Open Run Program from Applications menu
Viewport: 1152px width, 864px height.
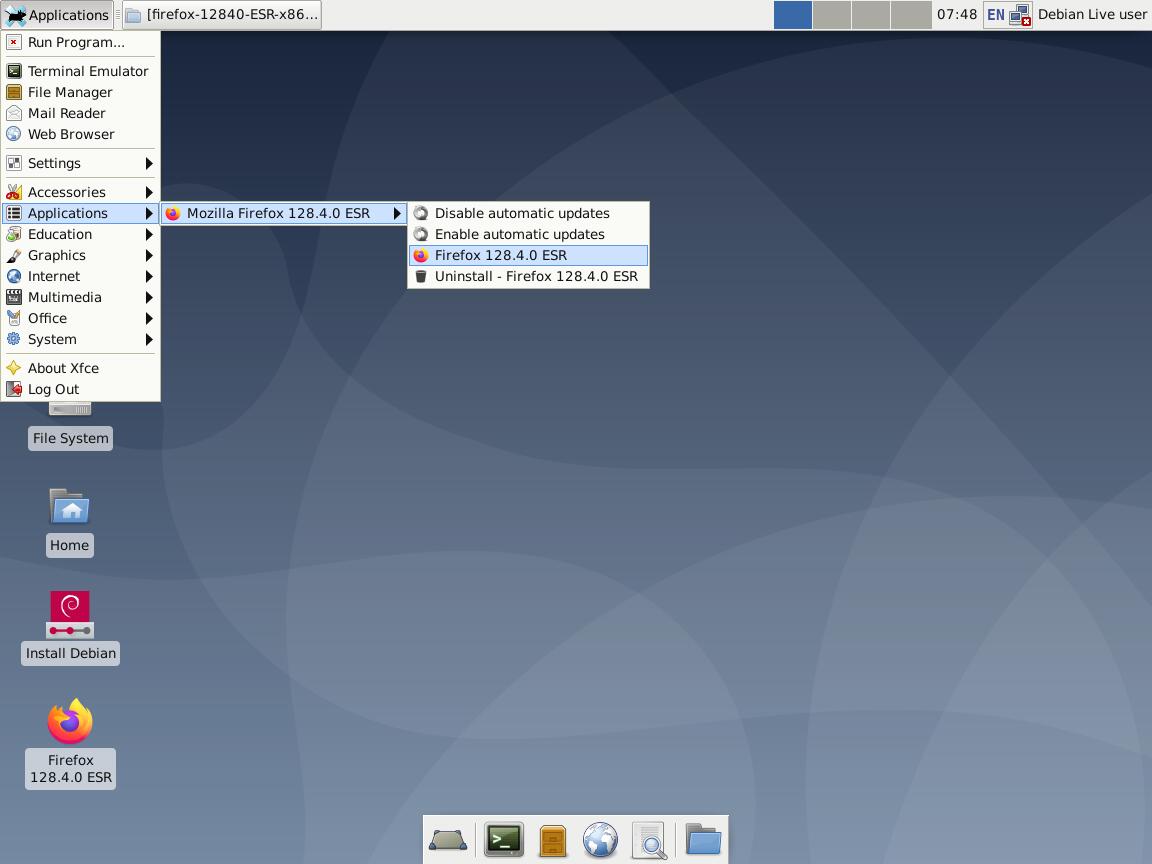pyautogui.click(x=80, y=42)
